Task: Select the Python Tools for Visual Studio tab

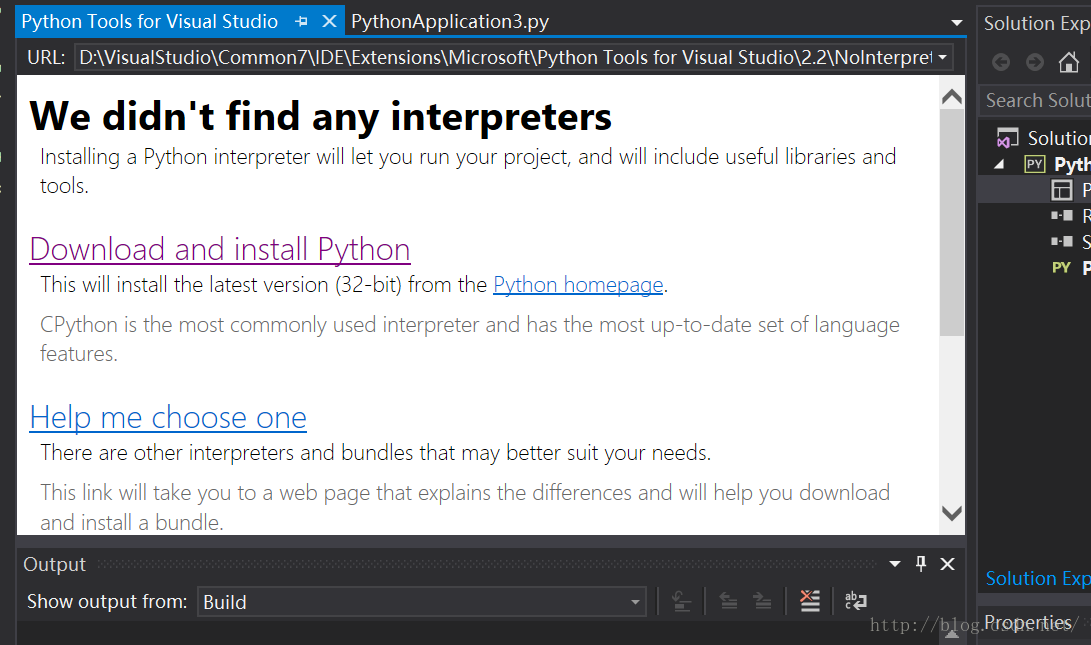Action: pyautogui.click(x=150, y=22)
